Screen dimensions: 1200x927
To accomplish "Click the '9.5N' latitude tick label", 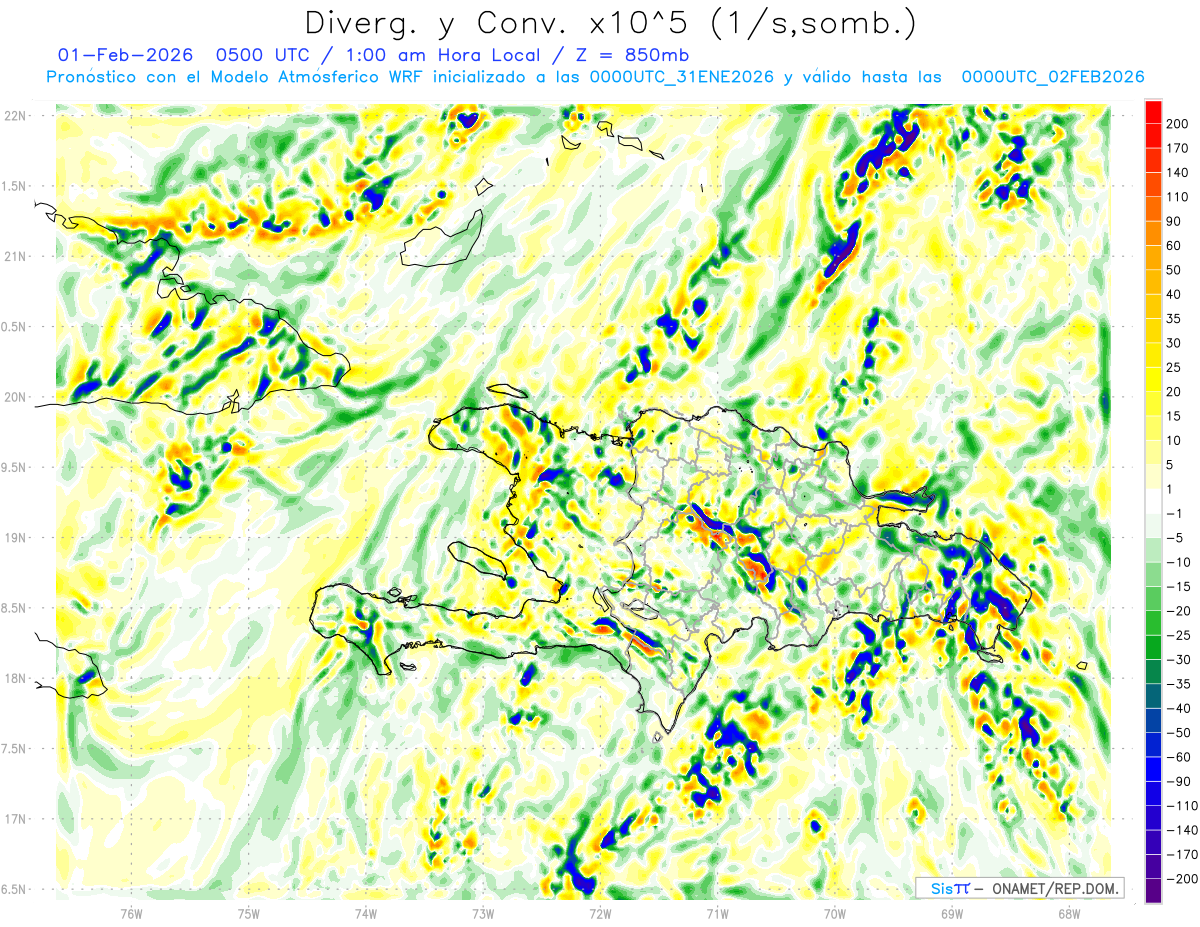I will tap(15, 467).
